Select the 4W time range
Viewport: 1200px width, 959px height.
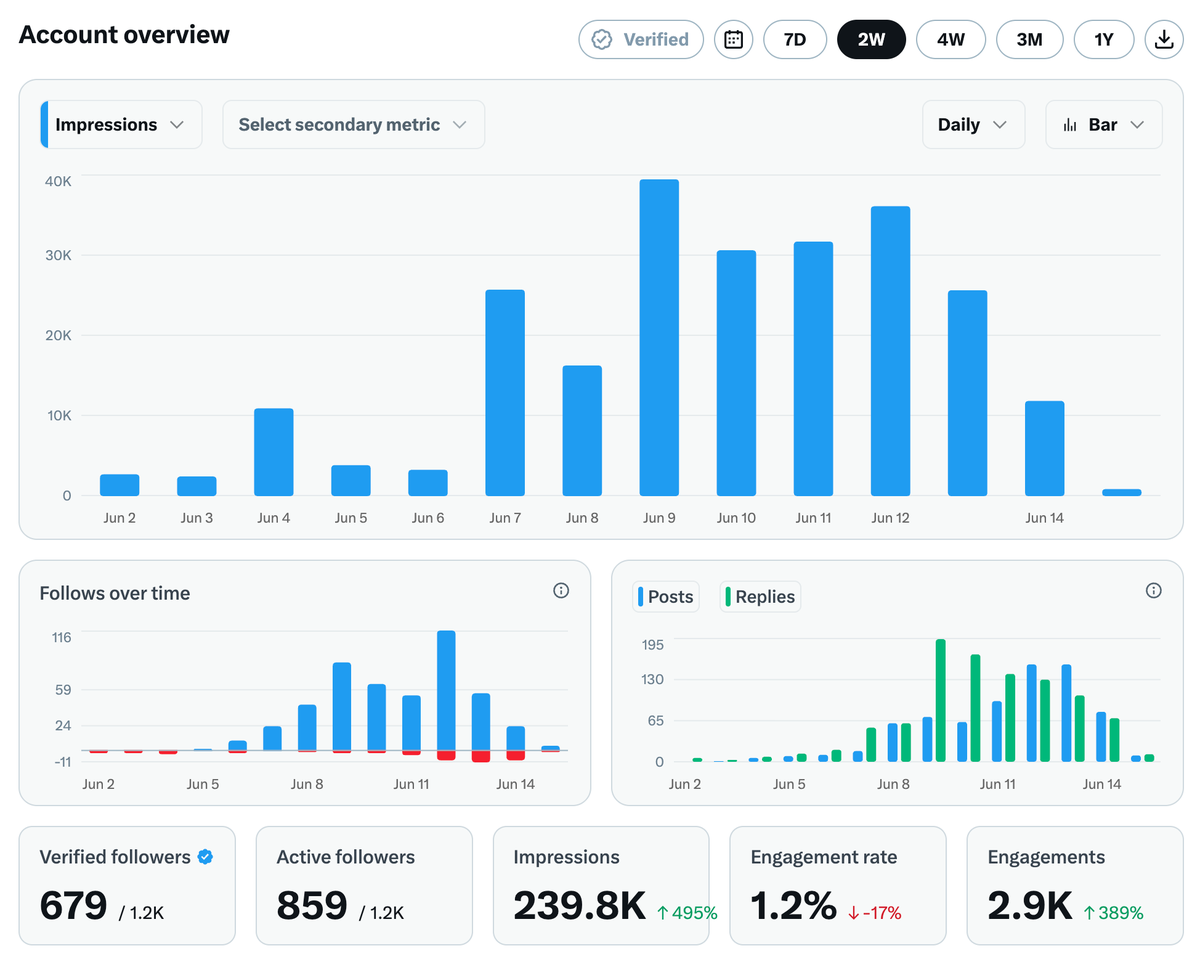951,40
